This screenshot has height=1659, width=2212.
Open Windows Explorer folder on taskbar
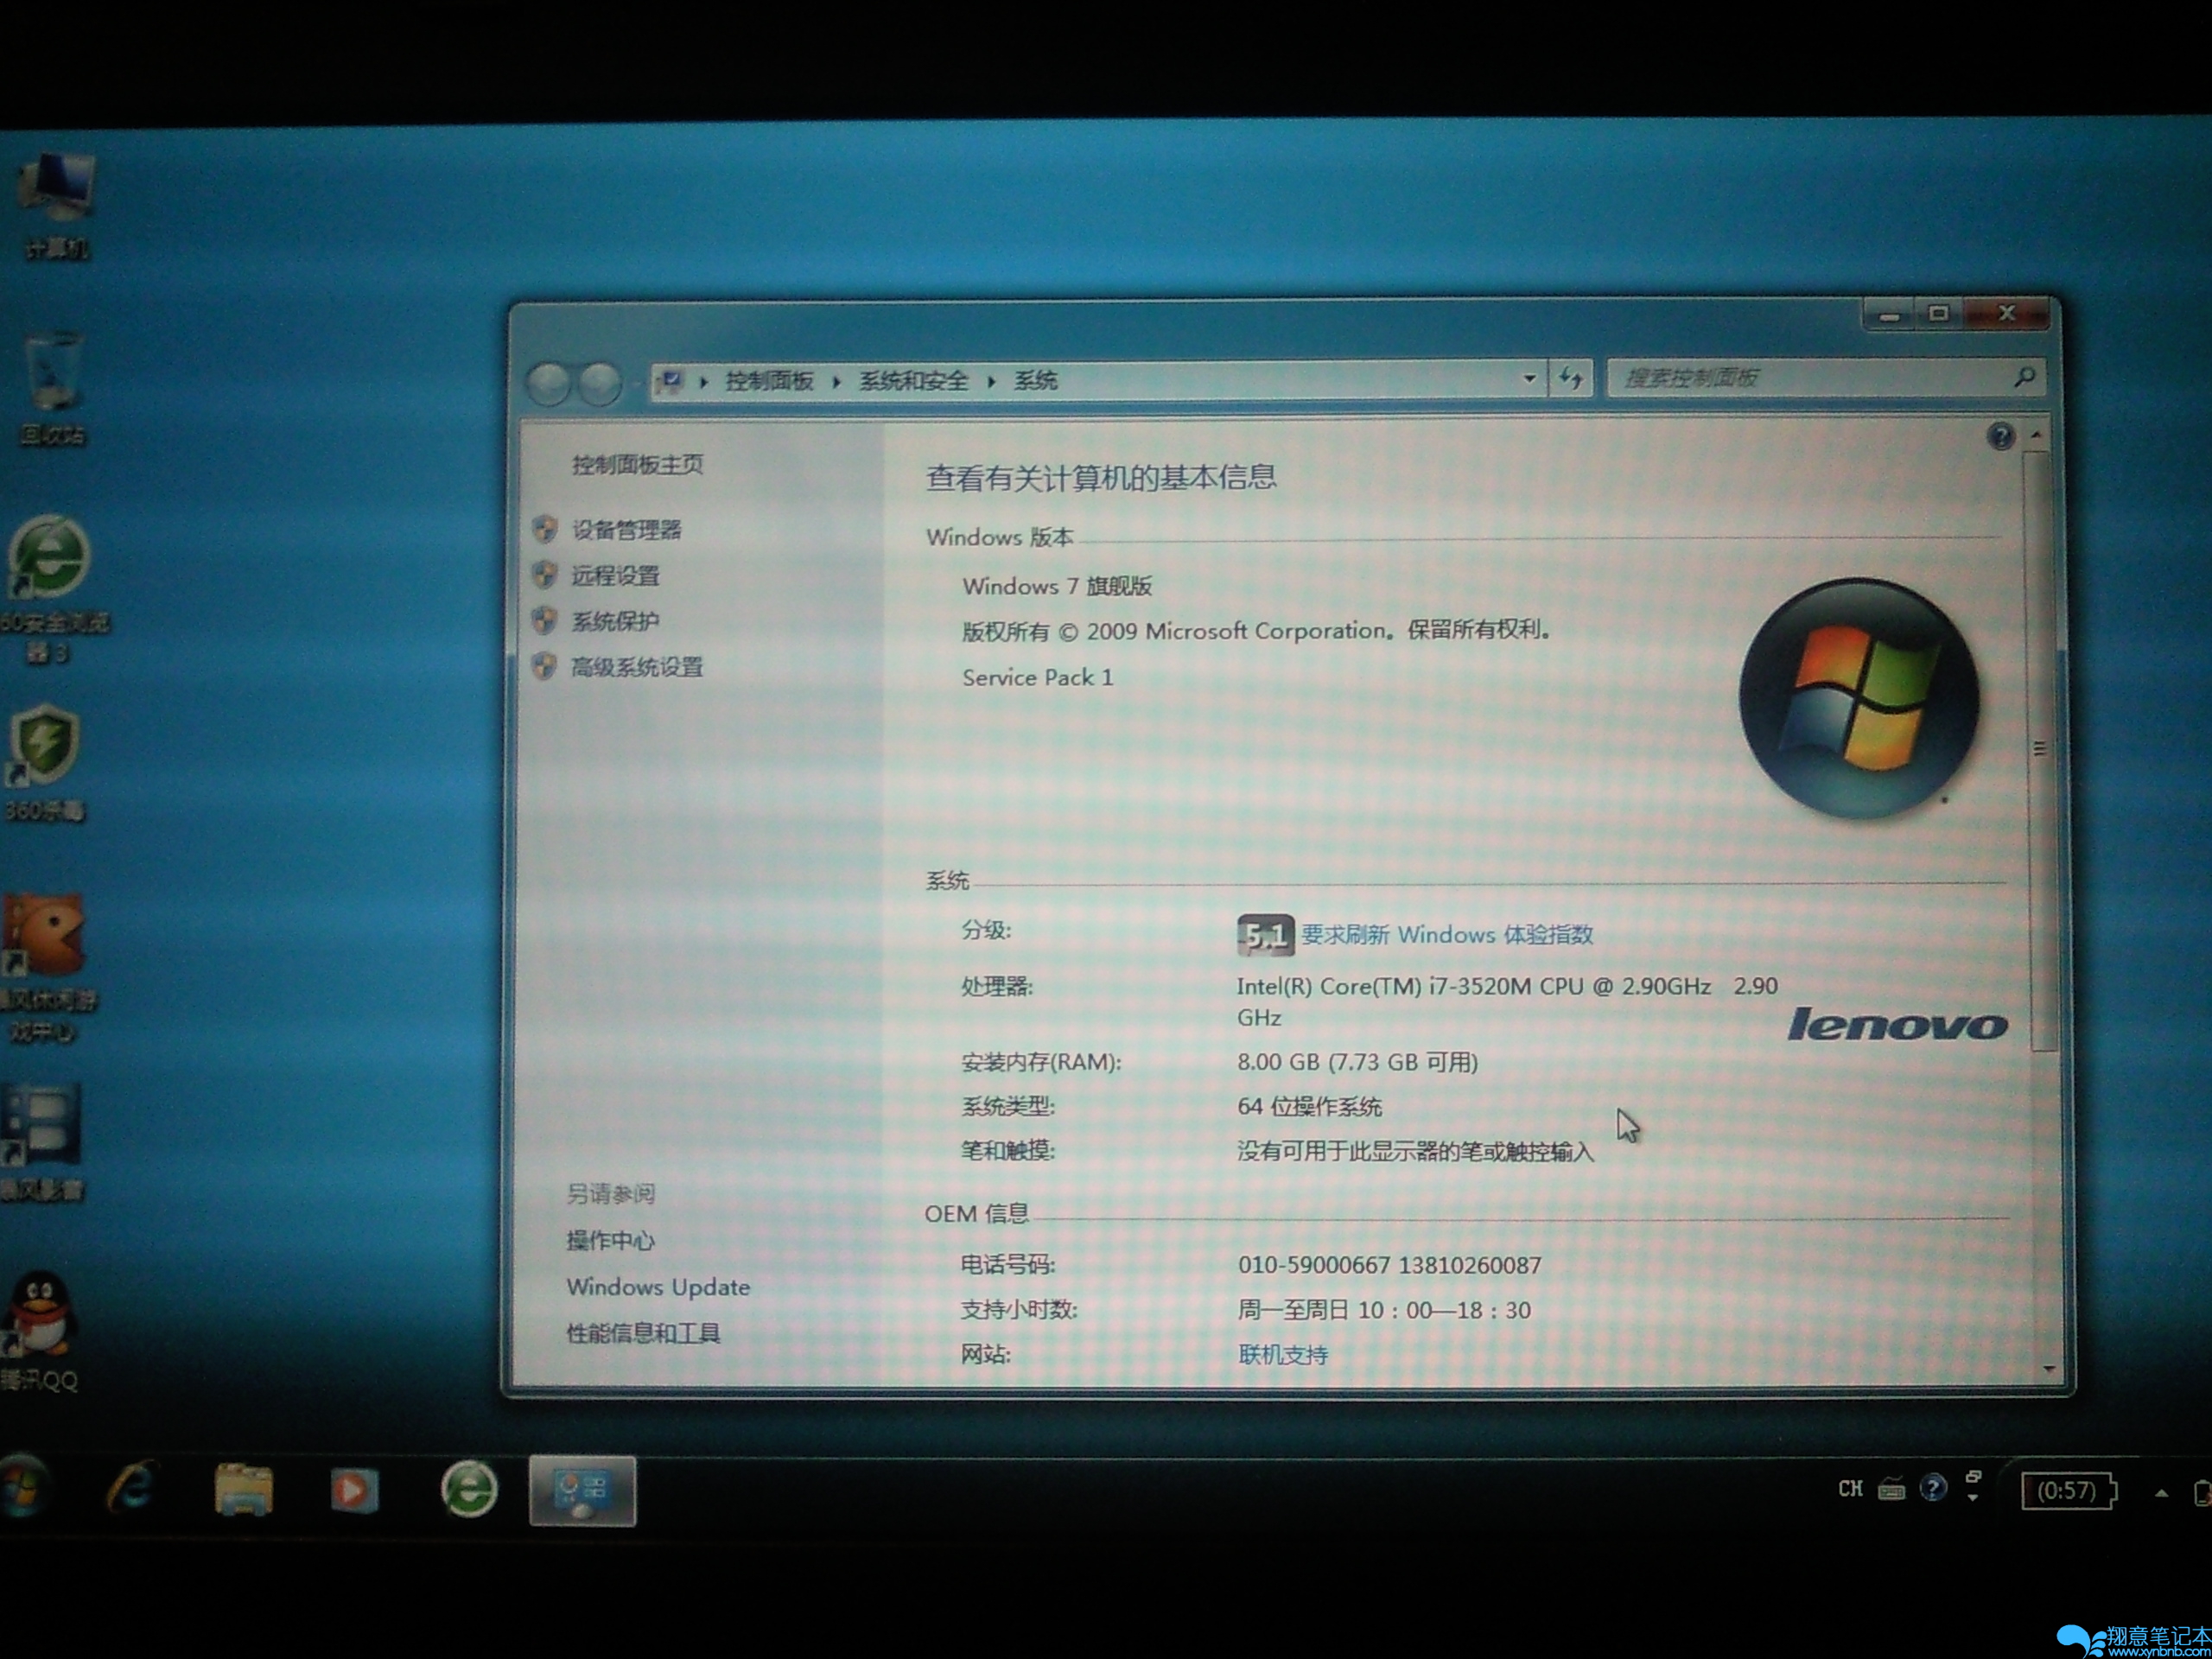coord(243,1490)
